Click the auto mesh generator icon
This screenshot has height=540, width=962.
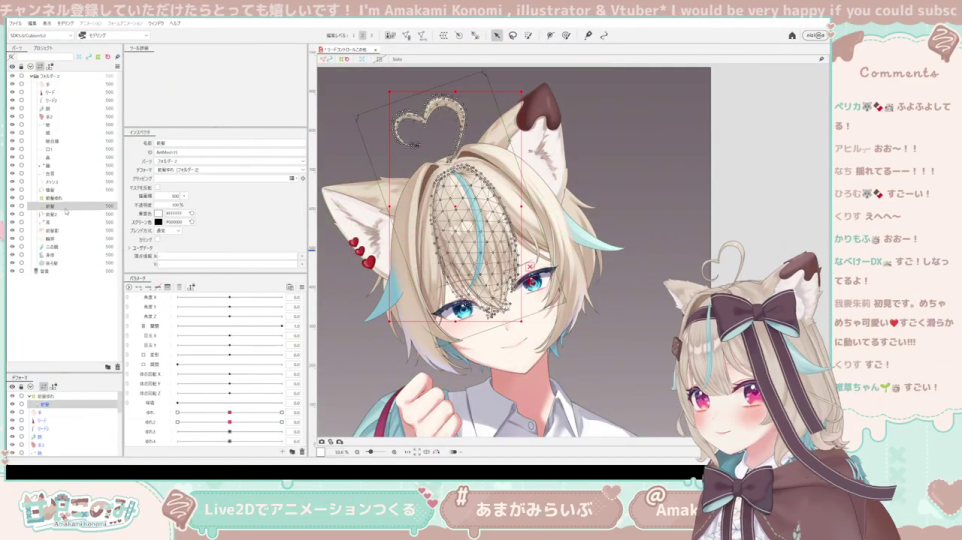tap(421, 36)
